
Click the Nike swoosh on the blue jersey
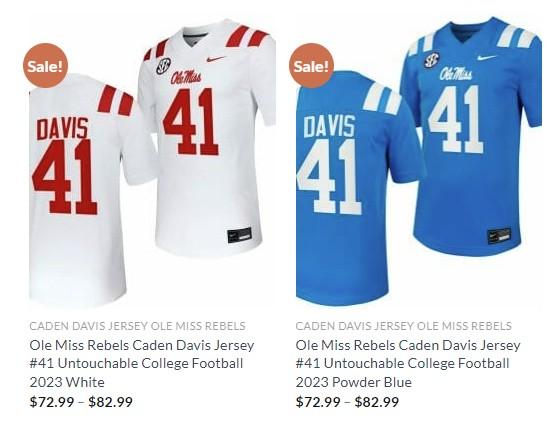[486, 57]
